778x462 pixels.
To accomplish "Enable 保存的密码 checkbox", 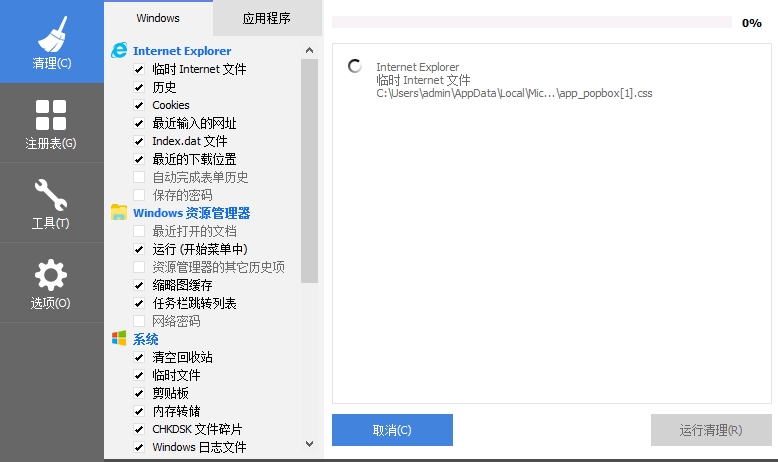I will click(x=139, y=195).
